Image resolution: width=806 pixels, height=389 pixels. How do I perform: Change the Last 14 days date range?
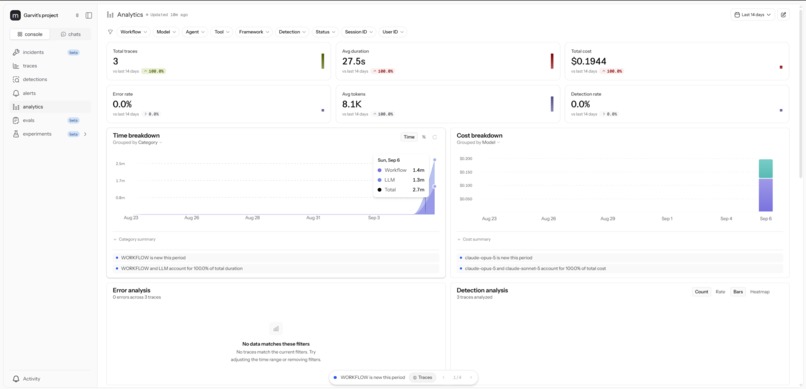tap(753, 15)
